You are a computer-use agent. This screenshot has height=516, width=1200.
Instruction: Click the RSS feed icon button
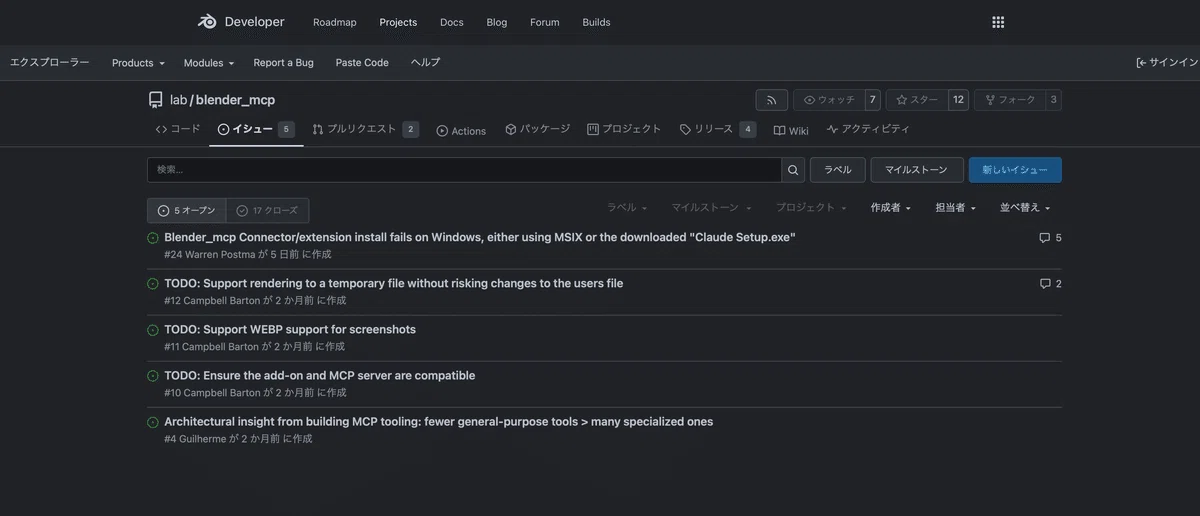(x=771, y=100)
